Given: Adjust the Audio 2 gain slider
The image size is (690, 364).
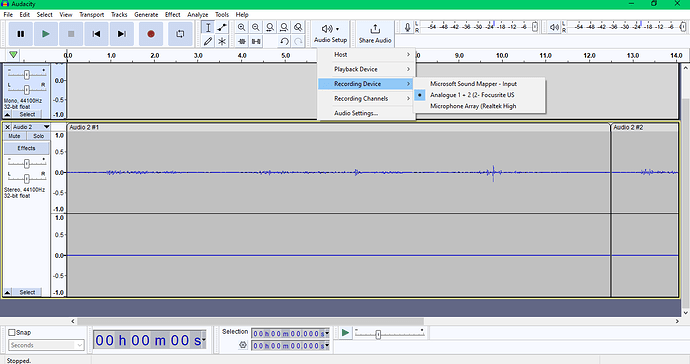Looking at the screenshot, I should pos(26,164).
